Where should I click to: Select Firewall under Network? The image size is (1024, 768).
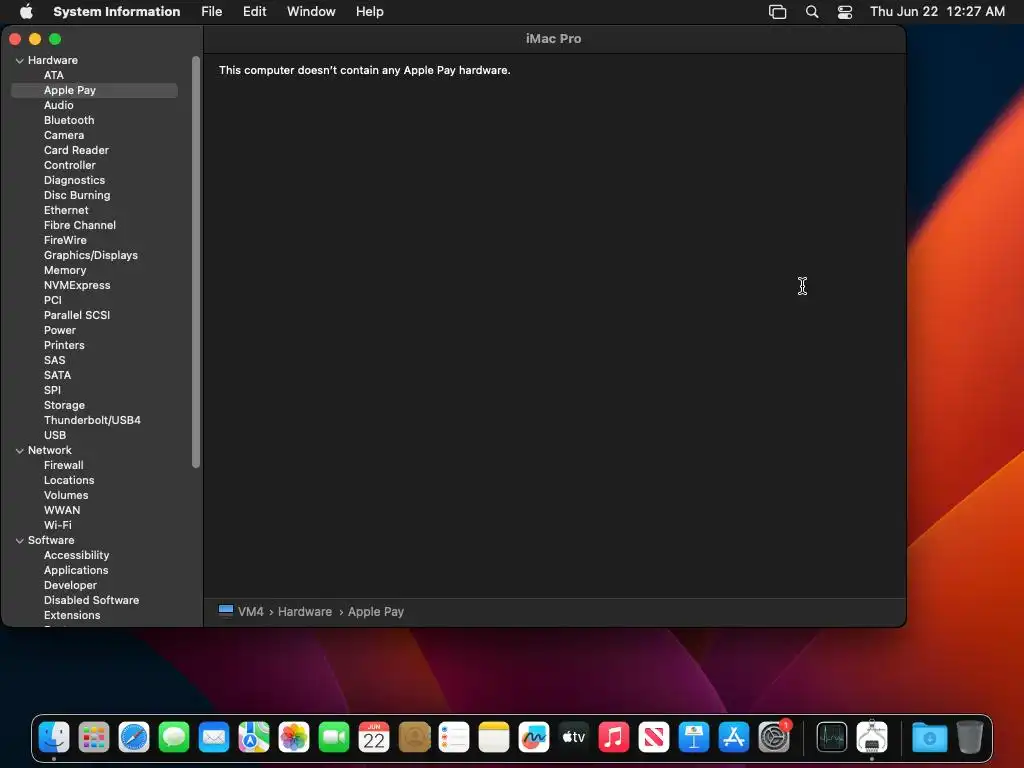pyautogui.click(x=63, y=466)
